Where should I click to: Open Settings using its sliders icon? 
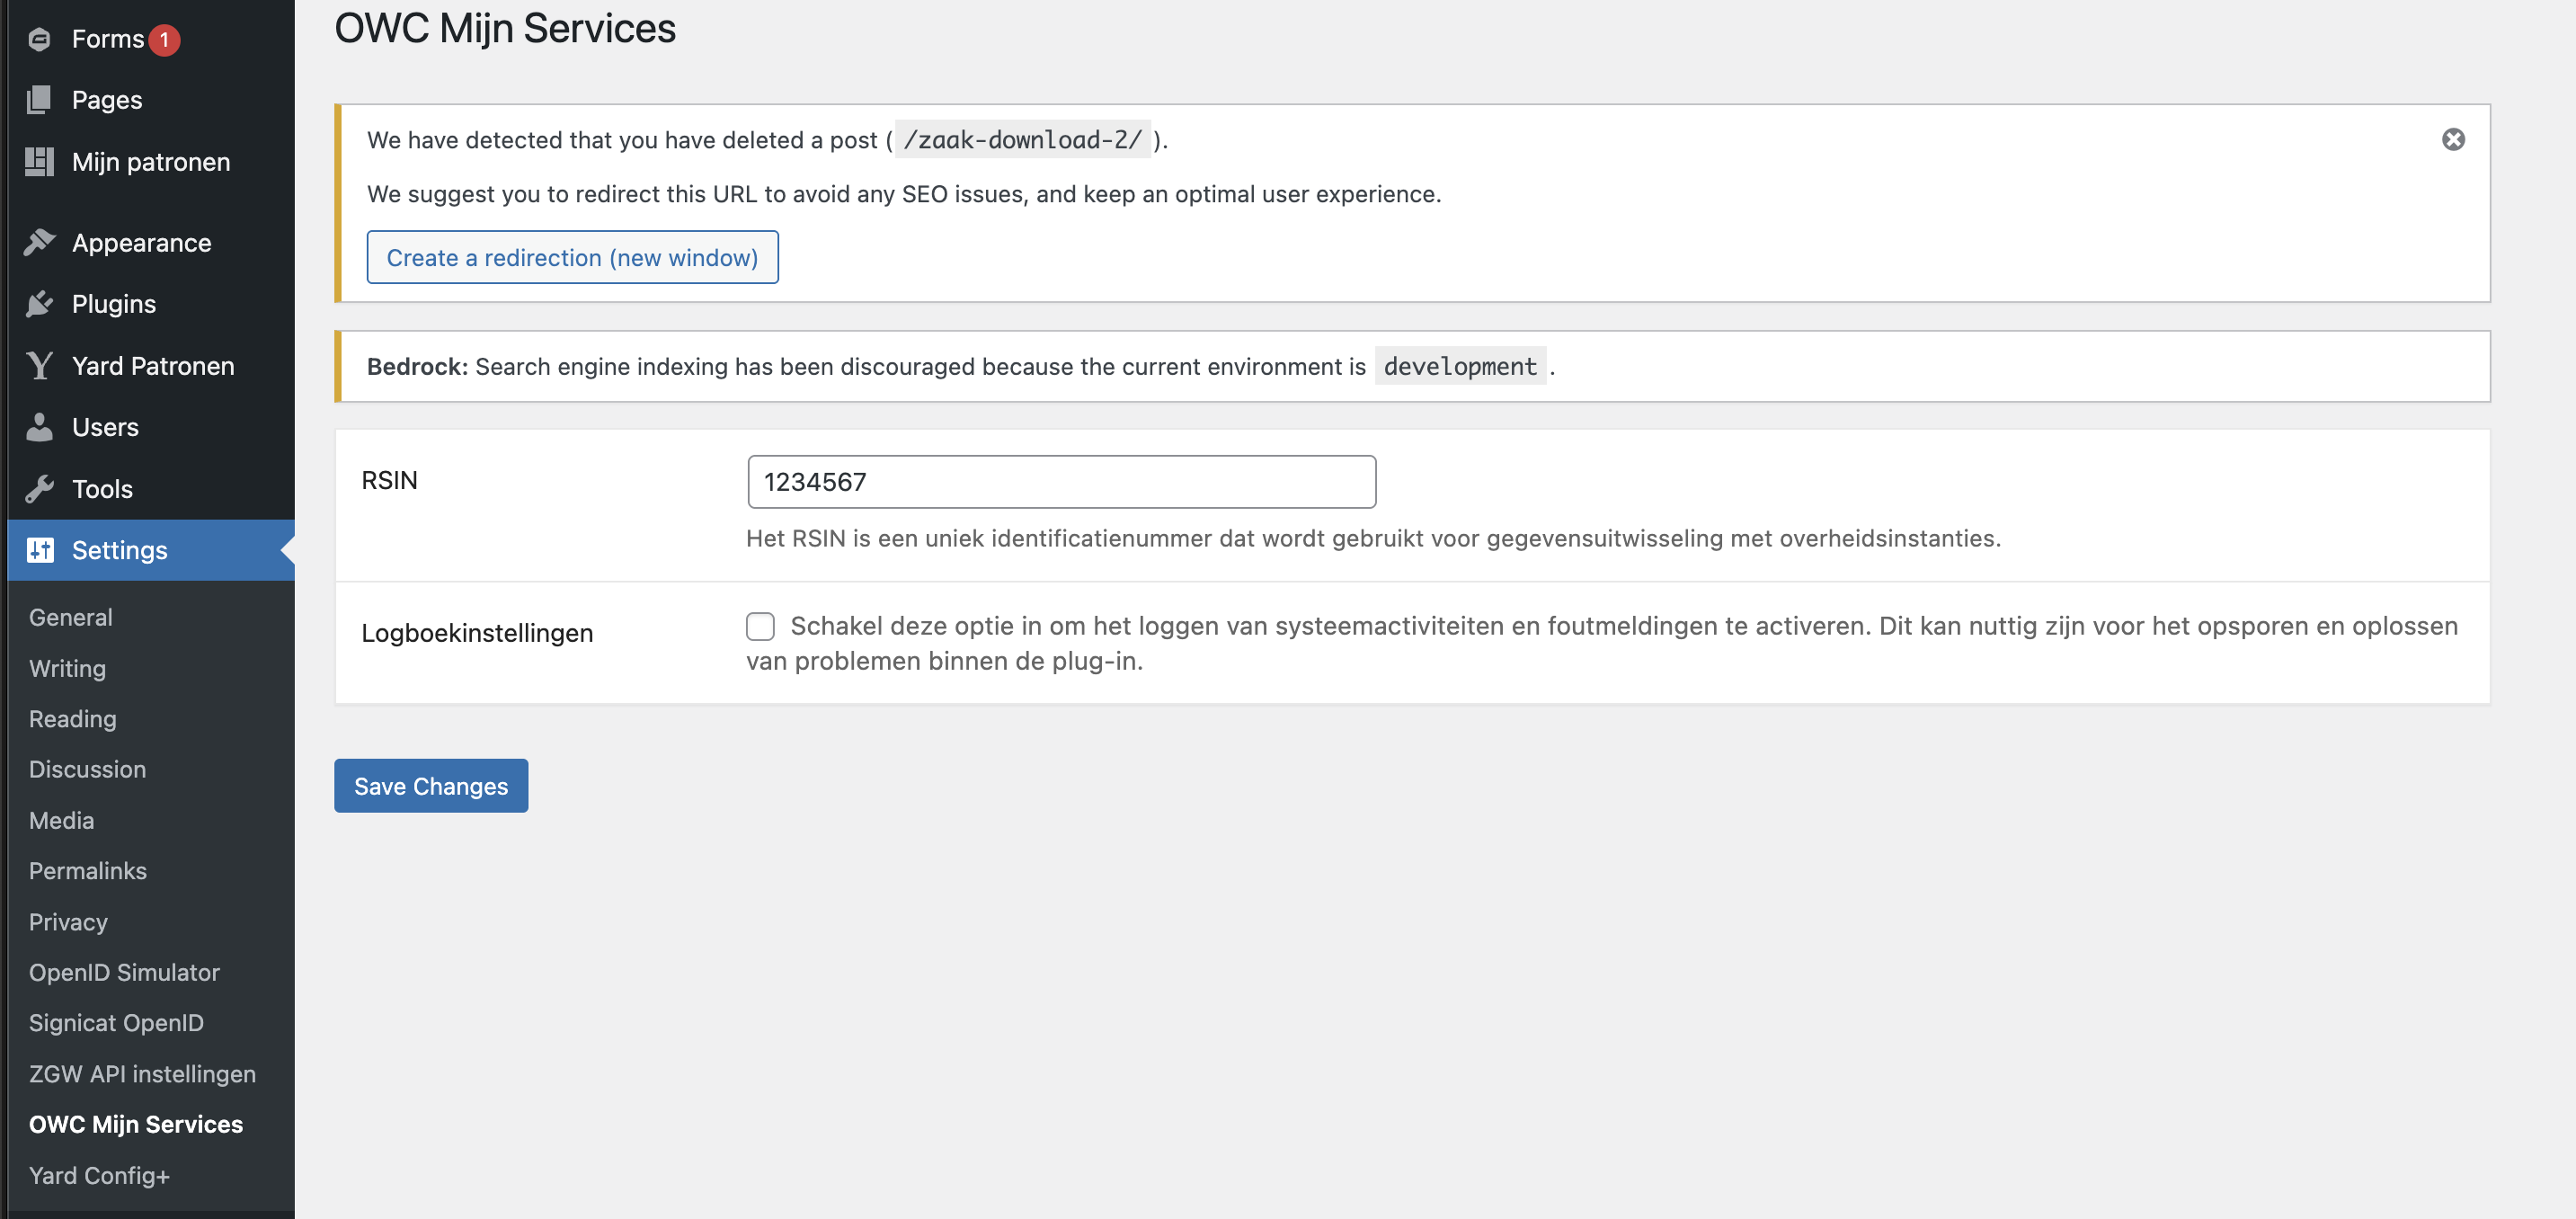click(40, 550)
